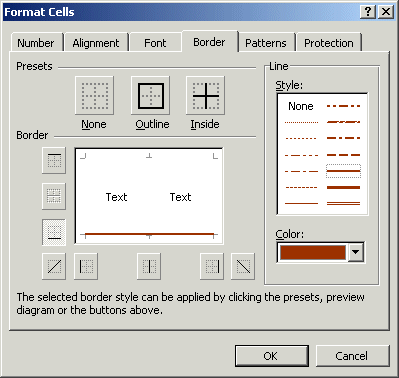Toggle the bottom border button
The width and height of the screenshot is (399, 378).
[54, 232]
